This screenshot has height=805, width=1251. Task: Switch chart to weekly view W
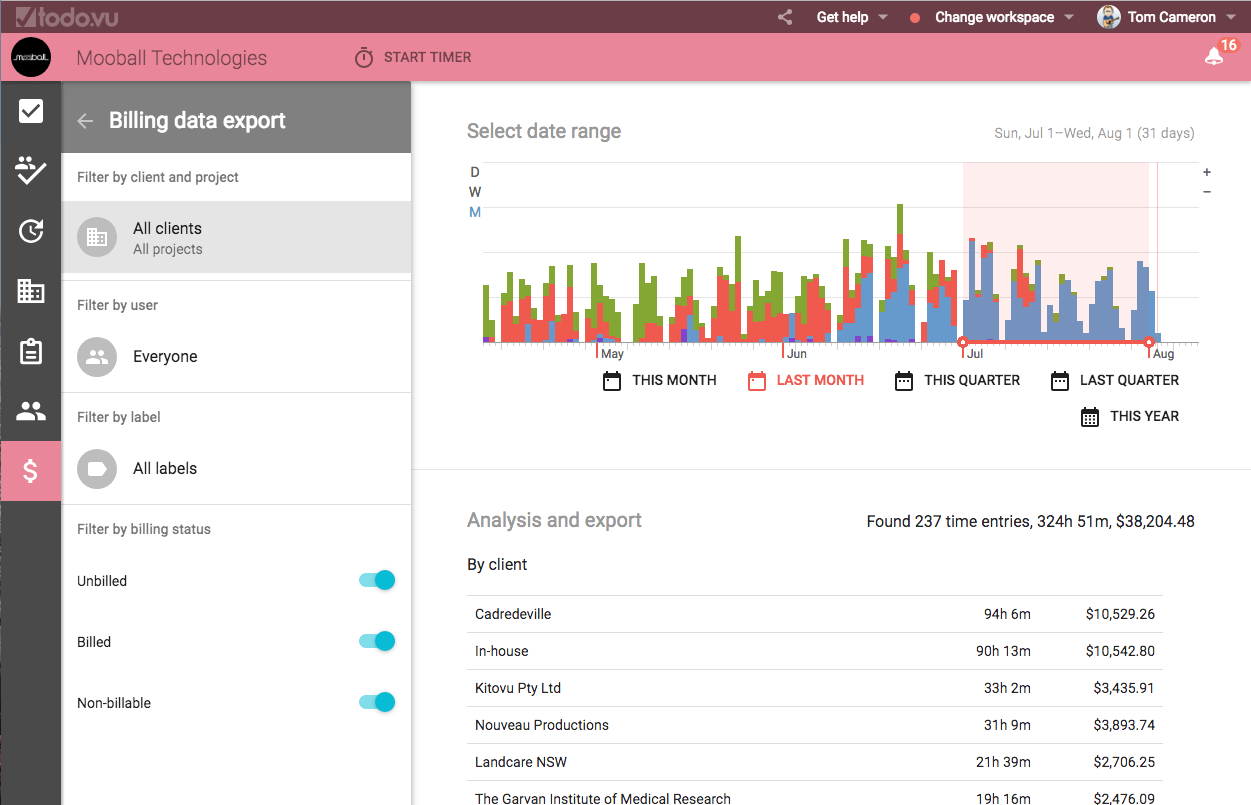point(475,192)
